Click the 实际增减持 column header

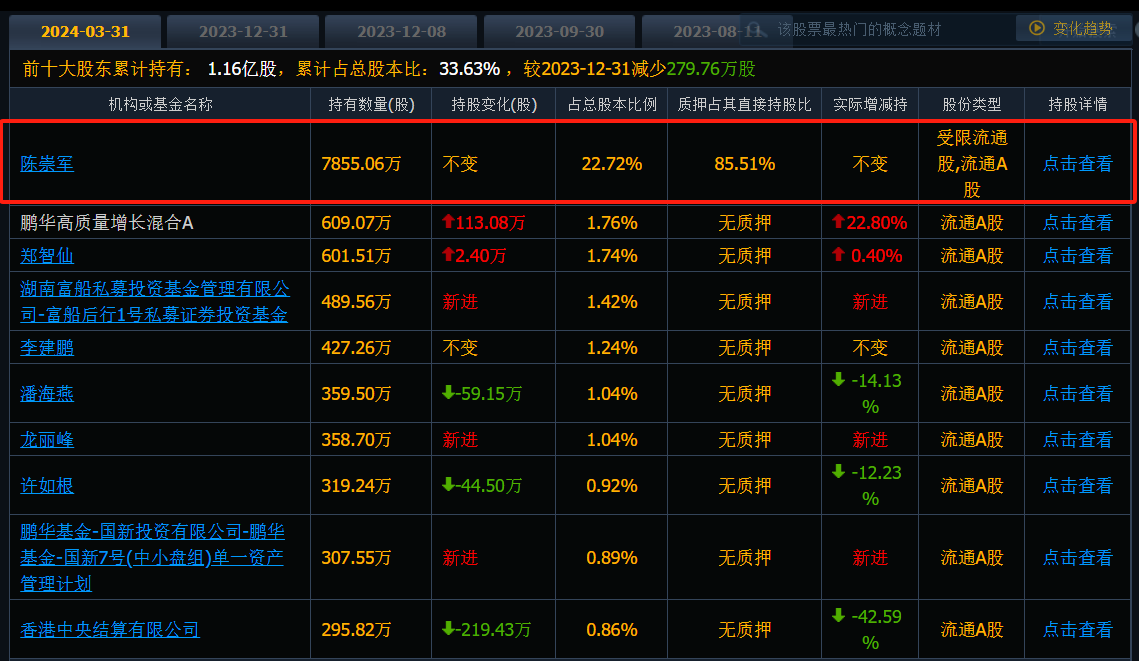click(870, 105)
